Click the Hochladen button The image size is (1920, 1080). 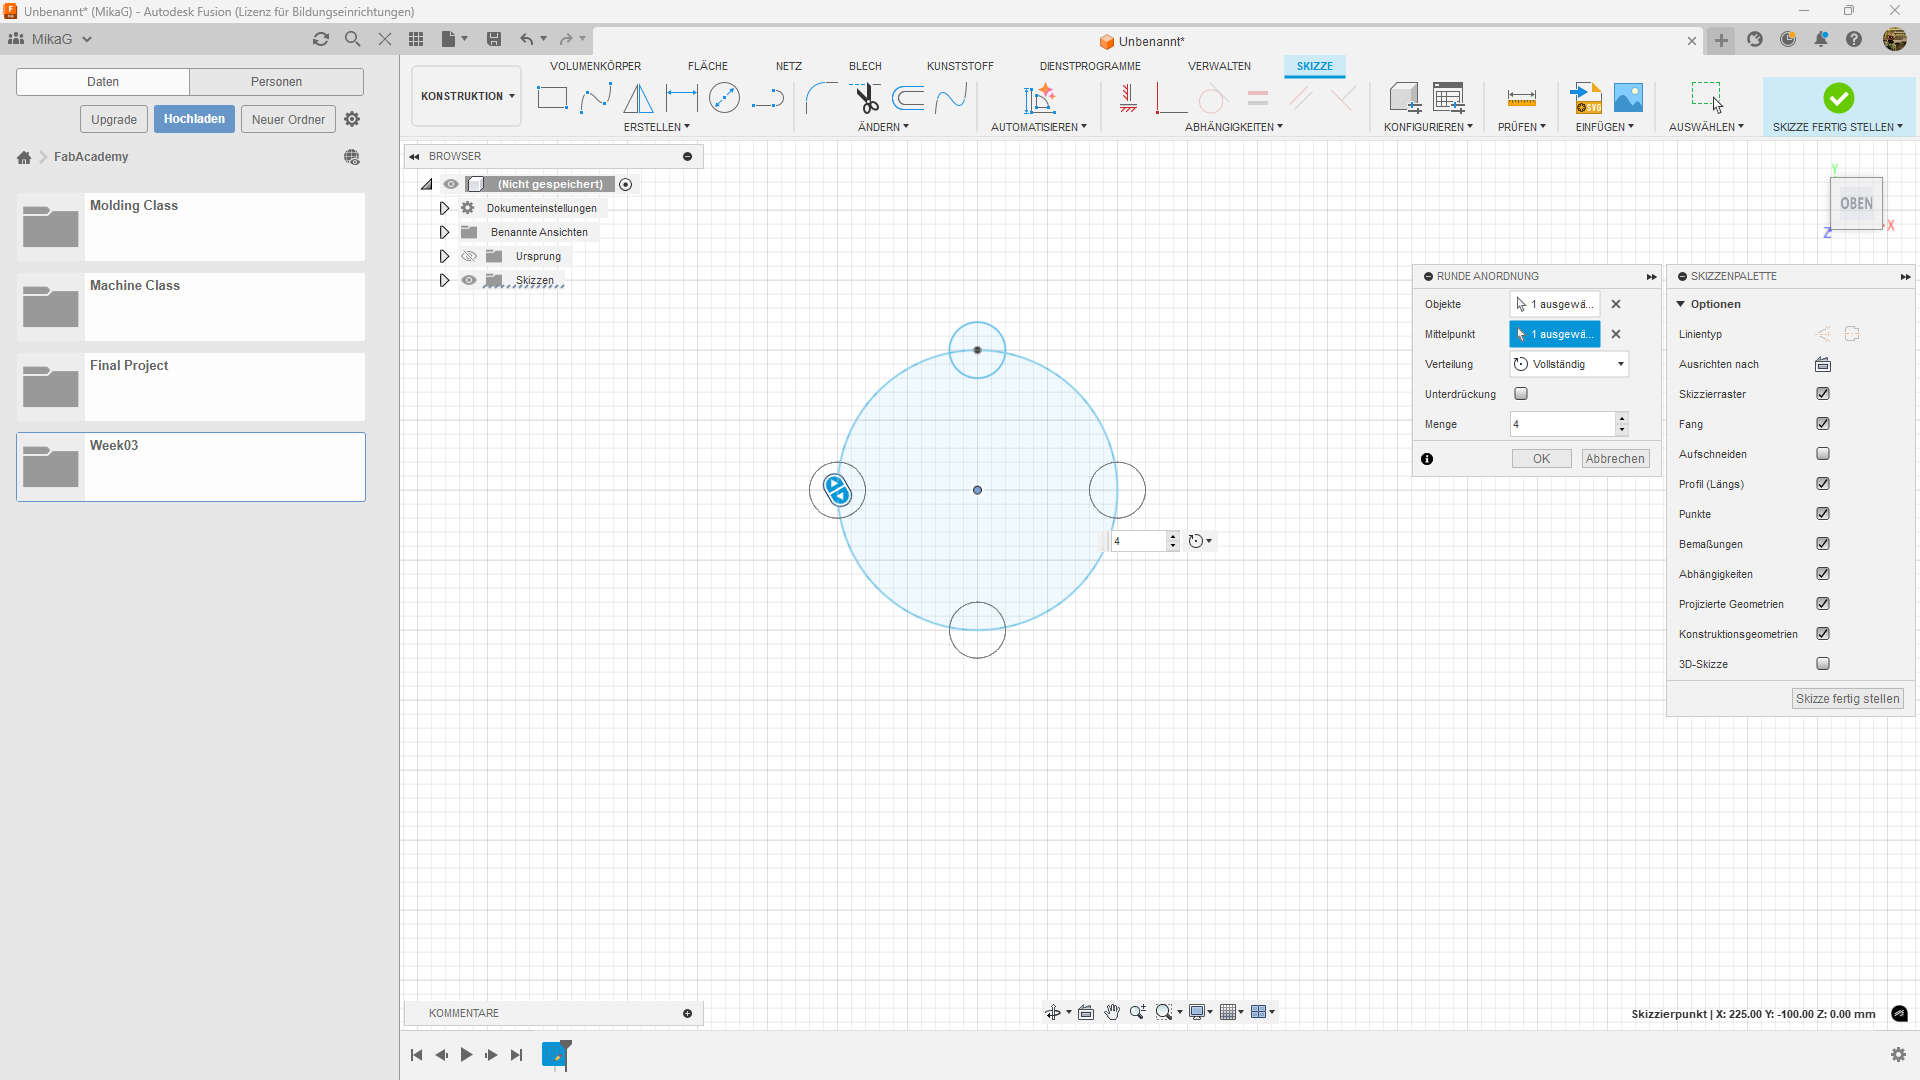[194, 119]
